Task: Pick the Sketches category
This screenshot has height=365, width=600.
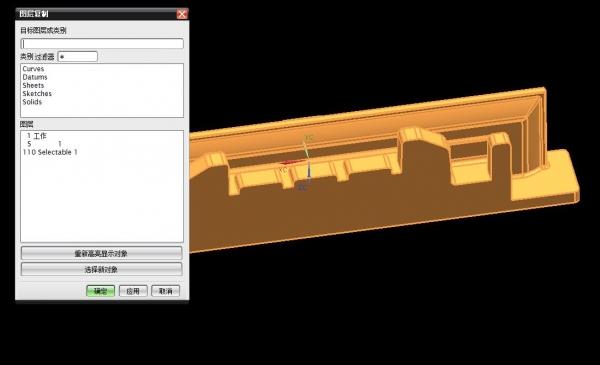Action: [37, 94]
